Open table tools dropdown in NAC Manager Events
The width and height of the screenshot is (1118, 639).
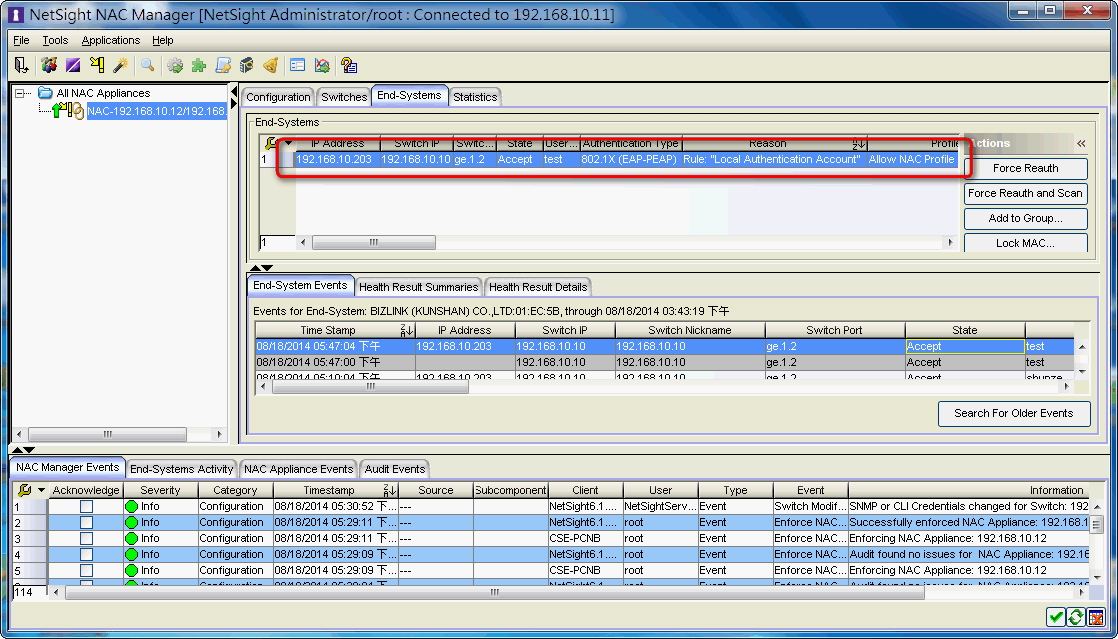(41, 491)
